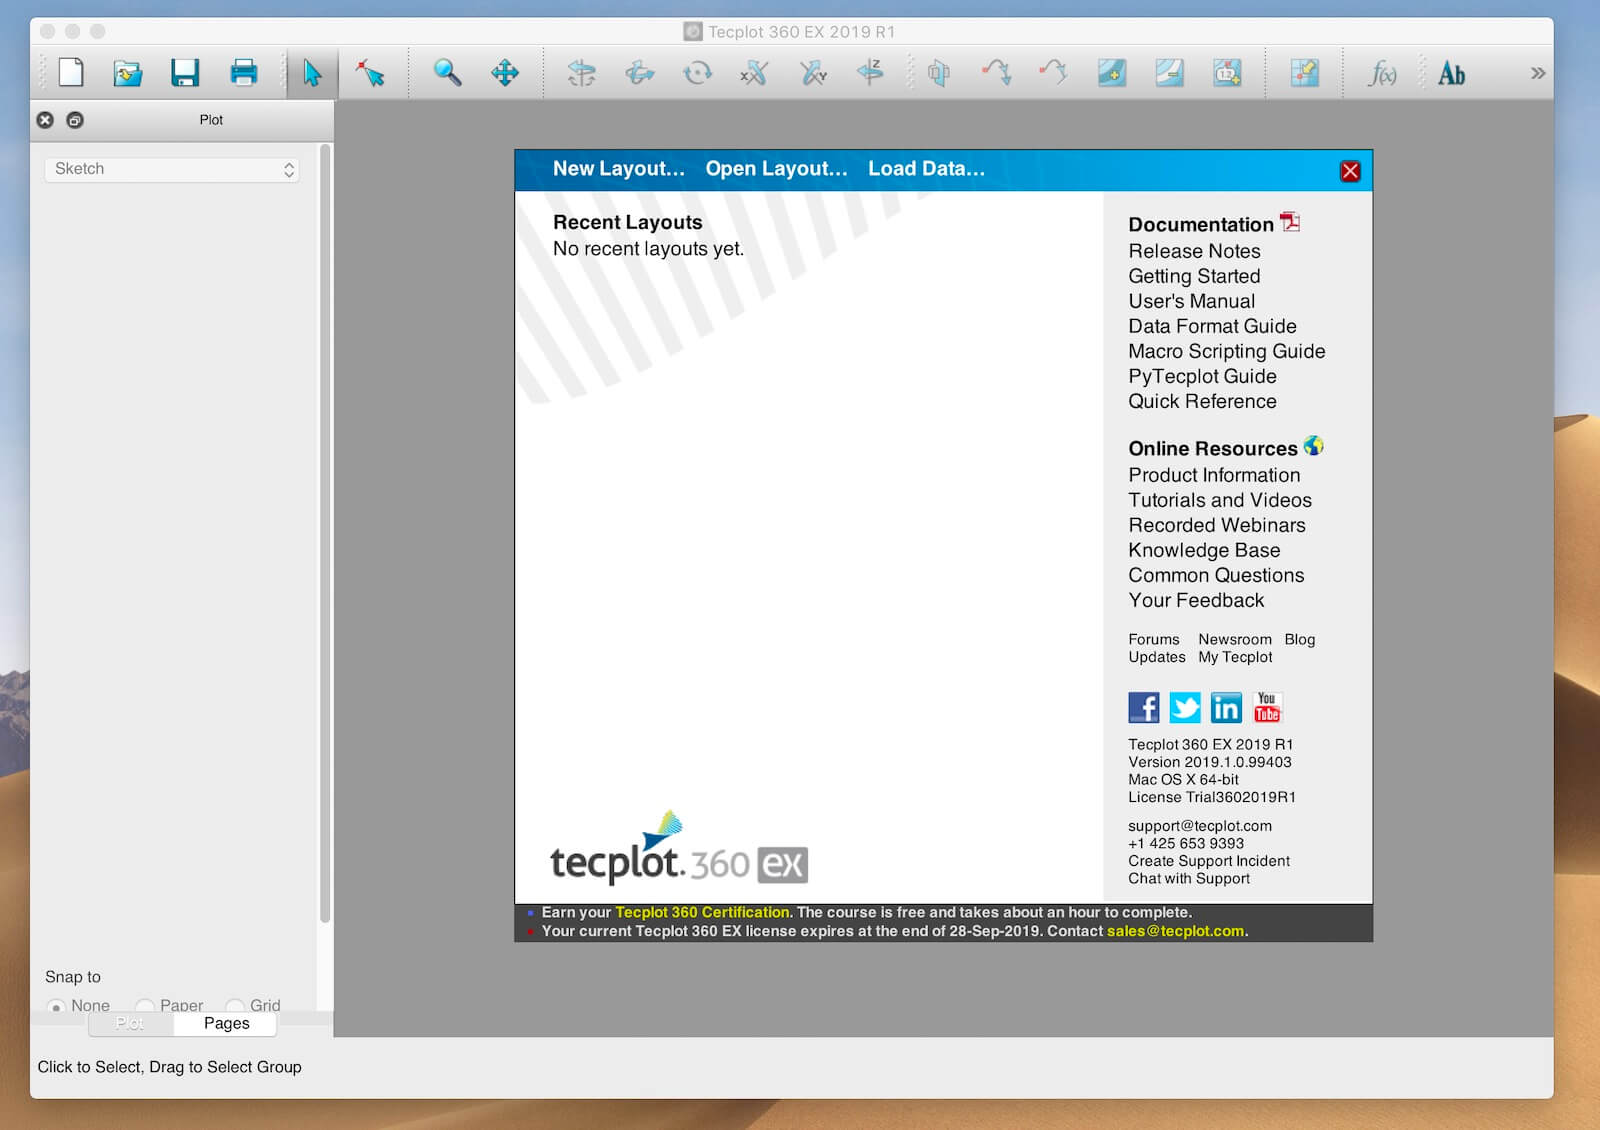The height and width of the screenshot is (1130, 1600).
Task: Expand toolbar overflow chevron
Action: click(x=1538, y=73)
